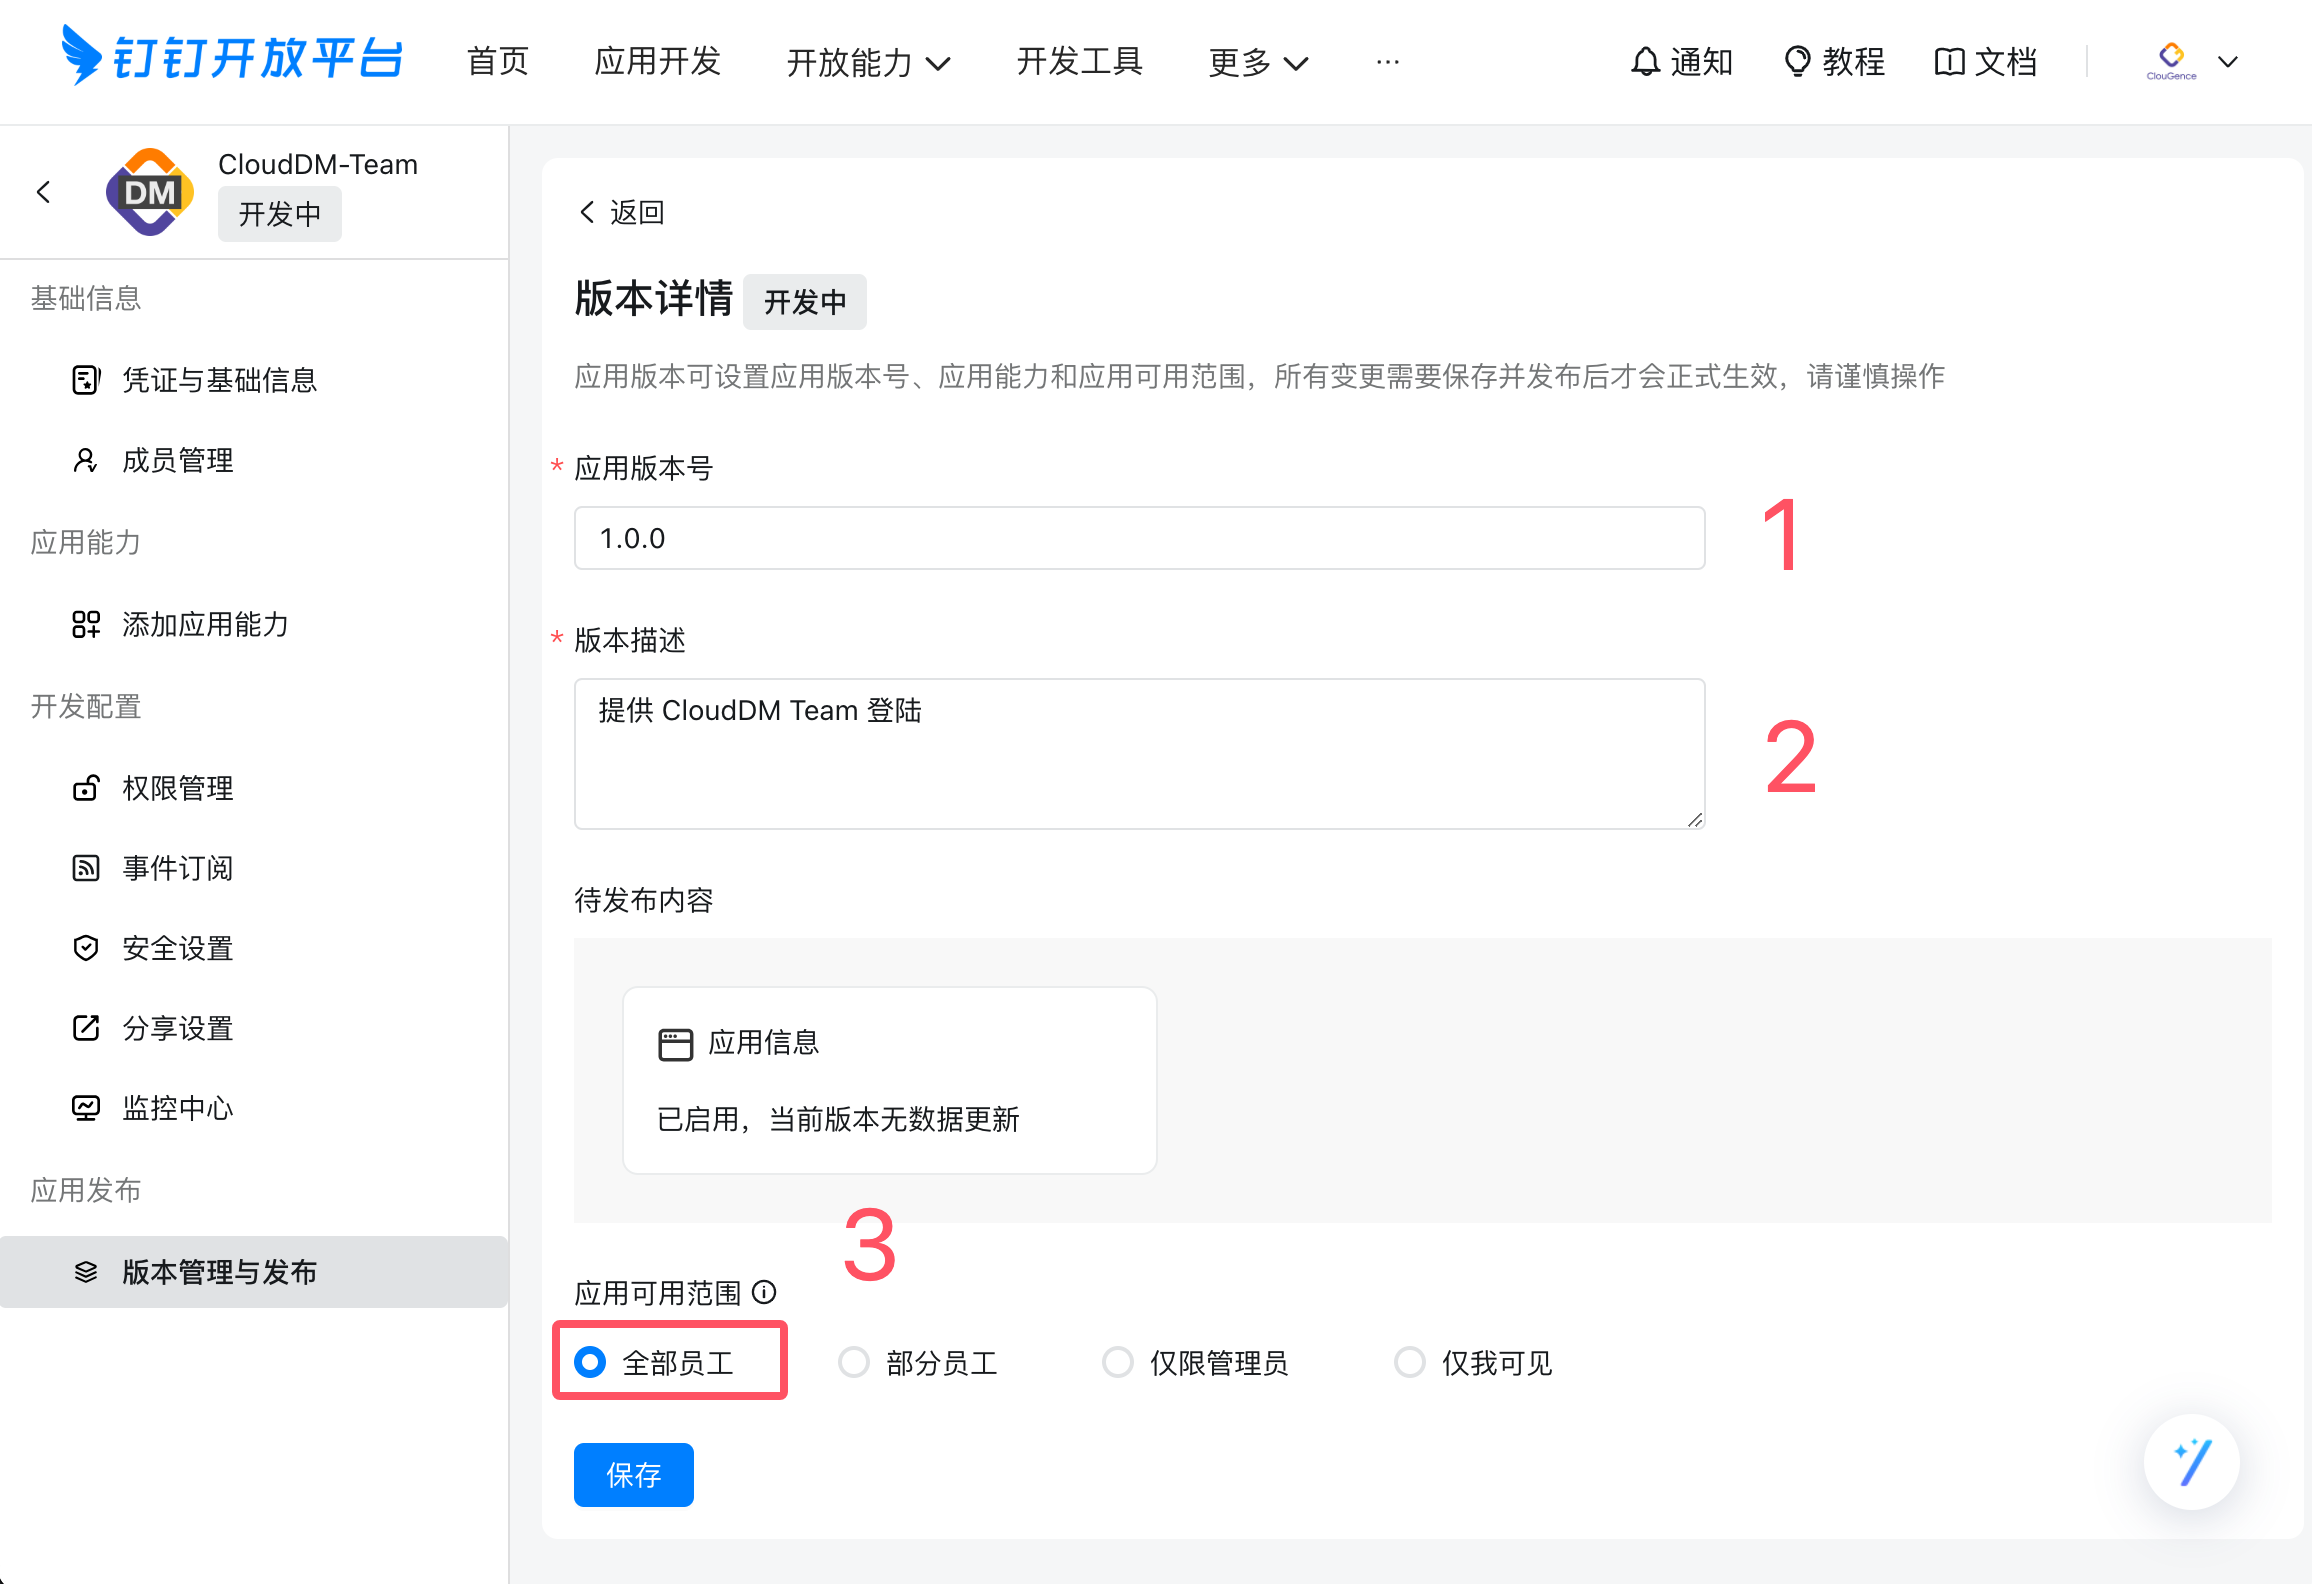This screenshot has height=1584, width=2312.
Task: Click the 返回 back link
Action: (622, 212)
